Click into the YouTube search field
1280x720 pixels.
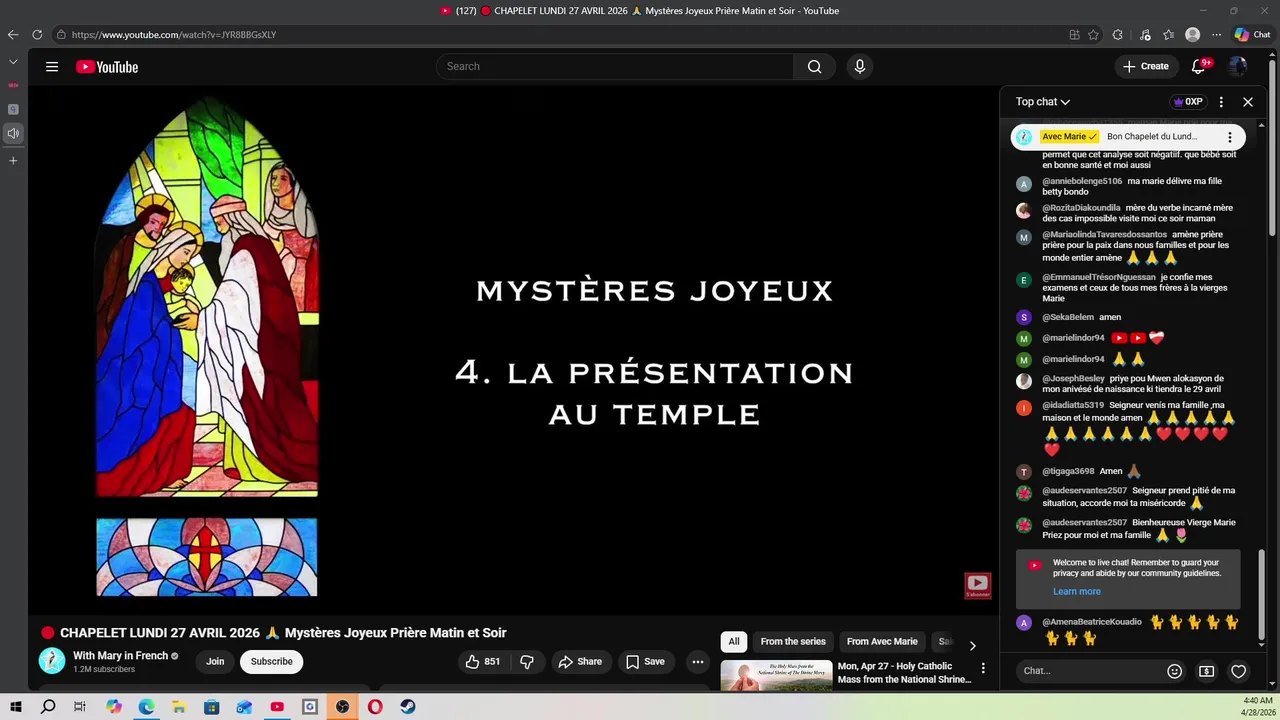[x=615, y=66]
